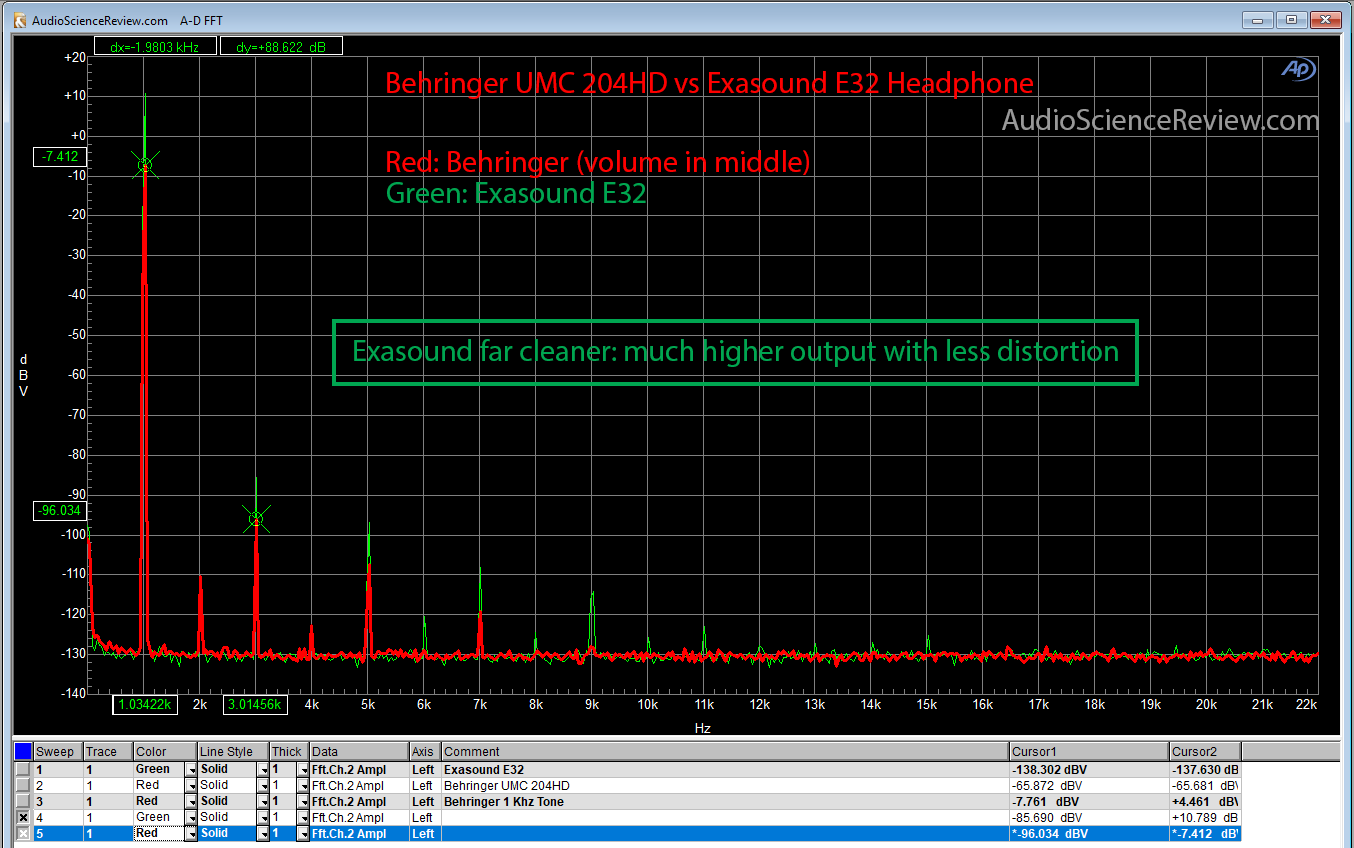Open the Color dropdown for sweep 2
This screenshot has width=1354, height=848.
coord(190,785)
